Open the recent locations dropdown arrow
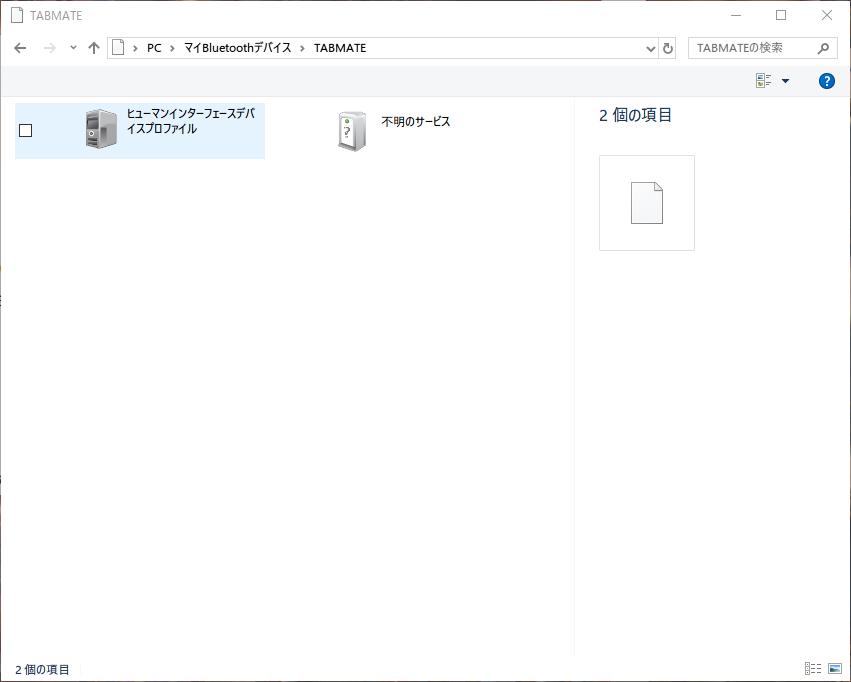This screenshot has height=682, width=851. point(73,48)
